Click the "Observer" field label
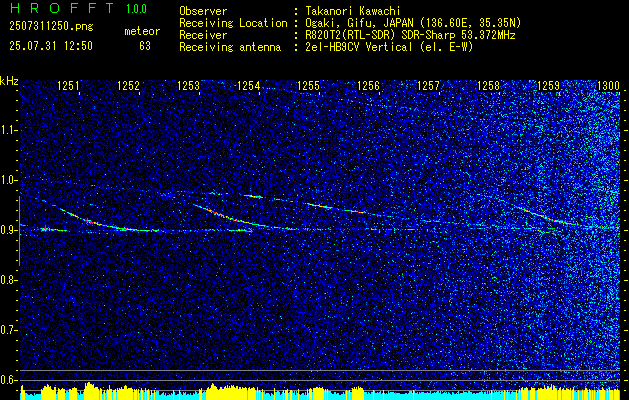This screenshot has width=629, height=400. 203,11
